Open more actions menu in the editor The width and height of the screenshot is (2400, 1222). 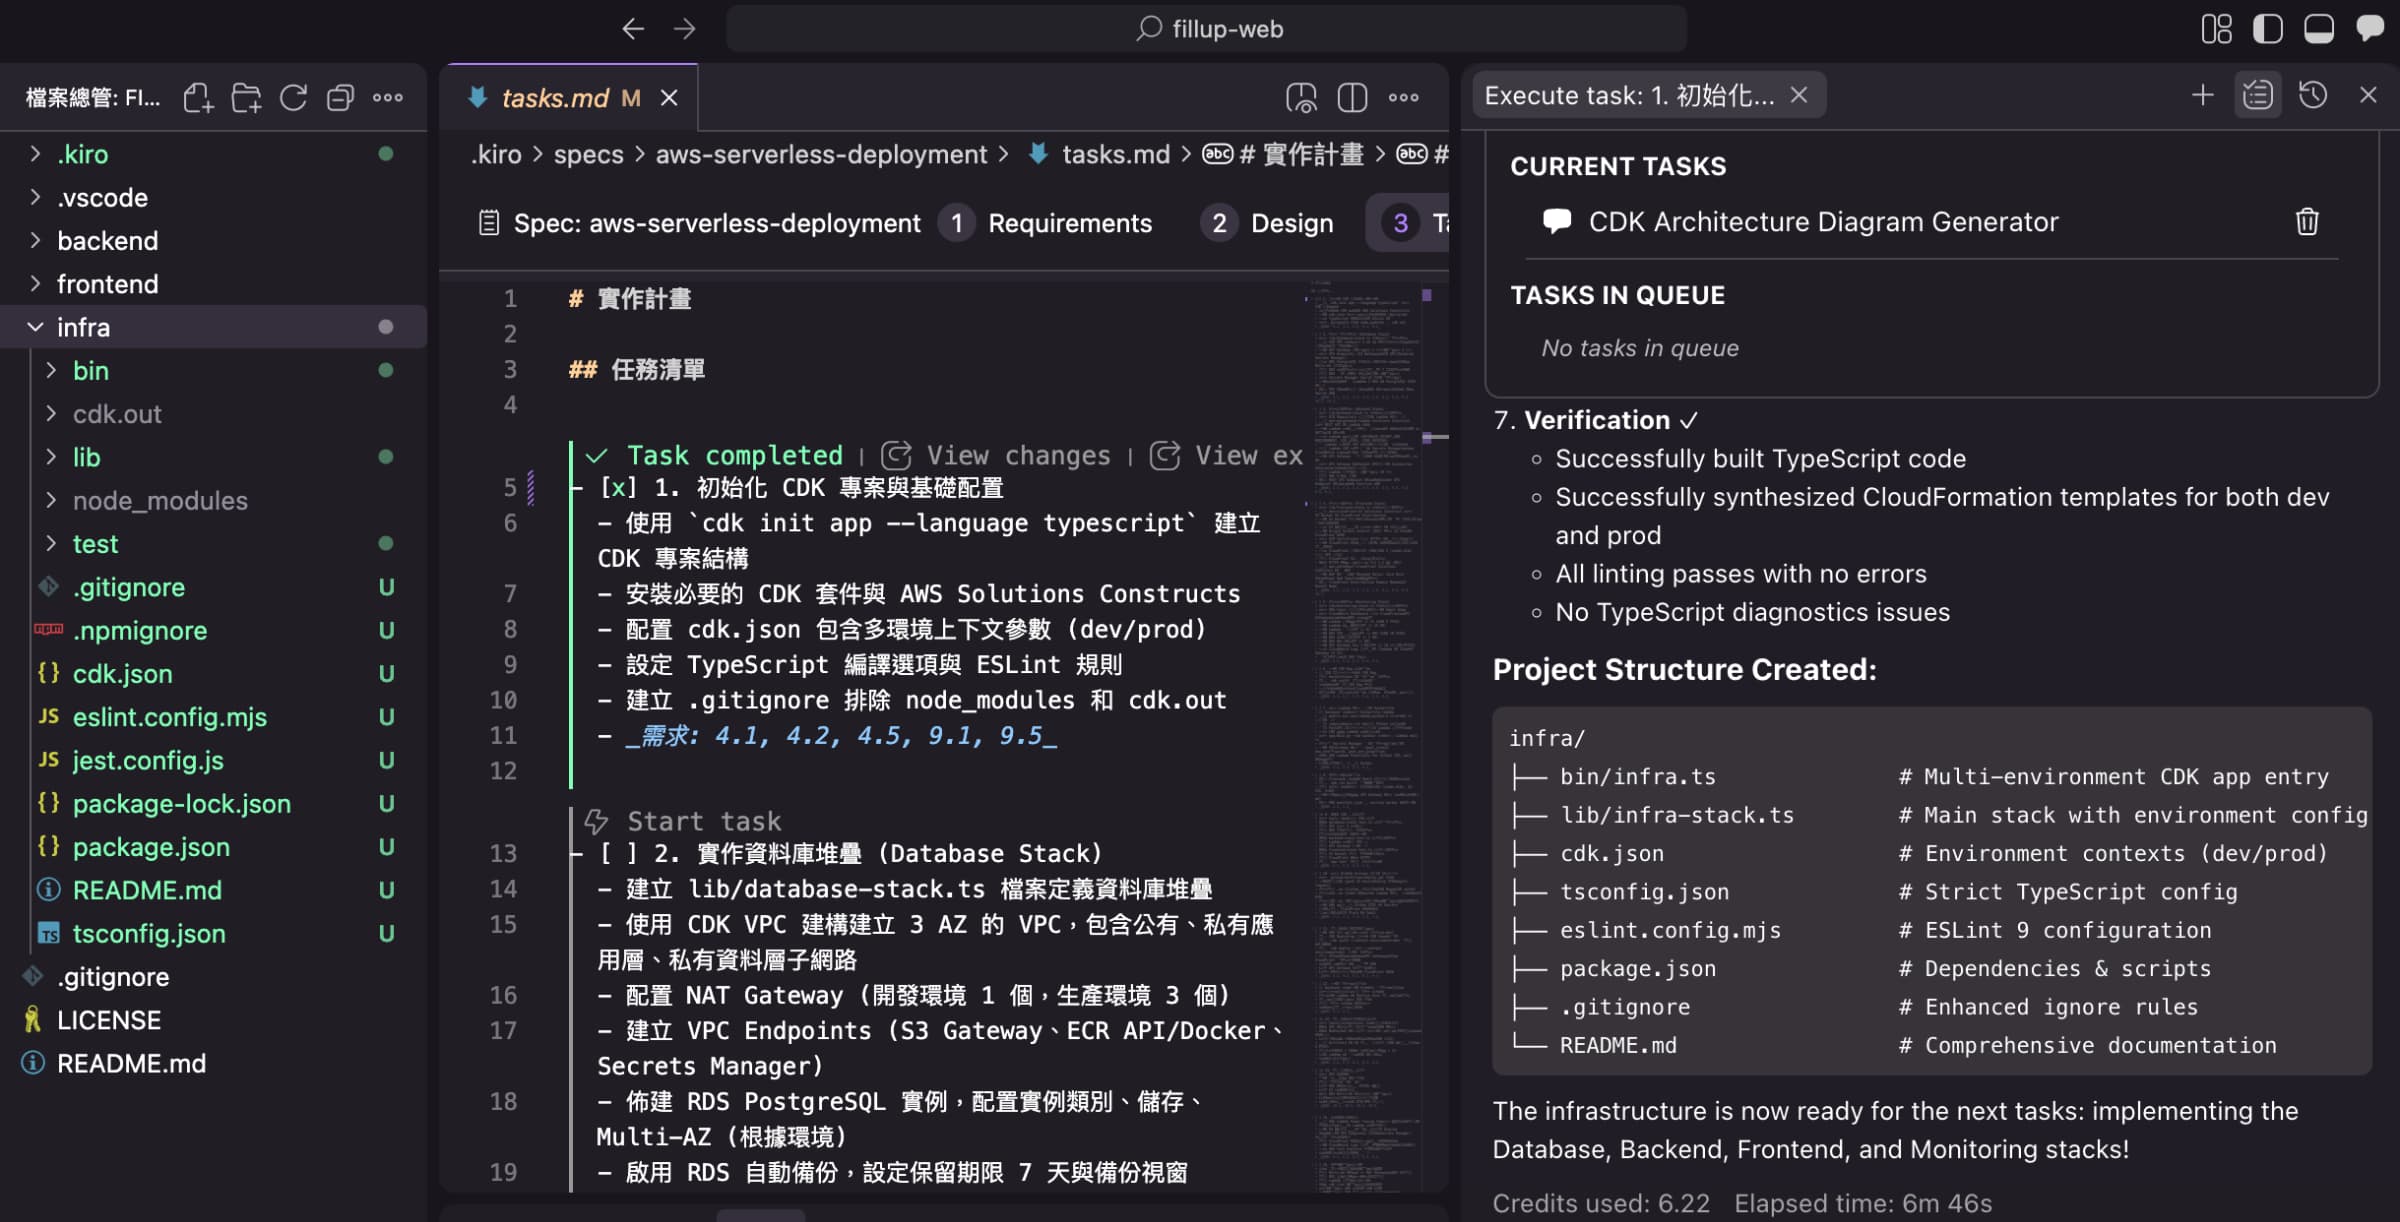[1405, 97]
